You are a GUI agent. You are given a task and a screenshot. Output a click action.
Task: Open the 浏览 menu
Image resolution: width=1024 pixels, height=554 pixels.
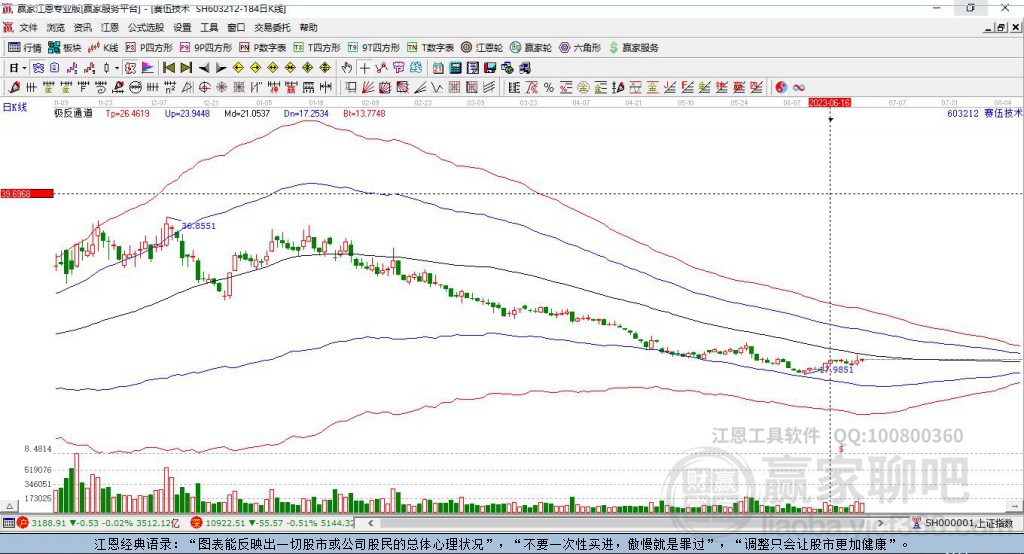tap(56, 27)
